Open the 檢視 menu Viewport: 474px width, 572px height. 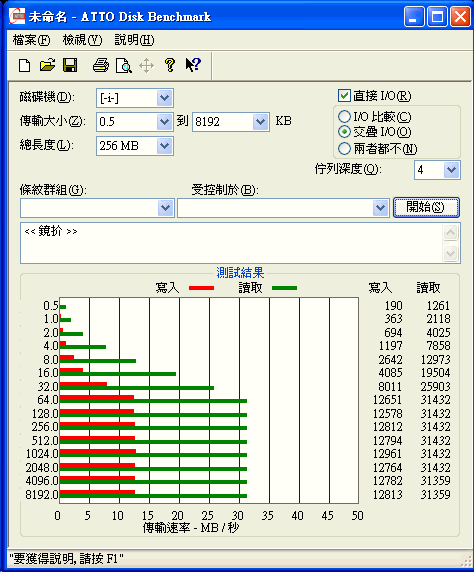pos(82,40)
